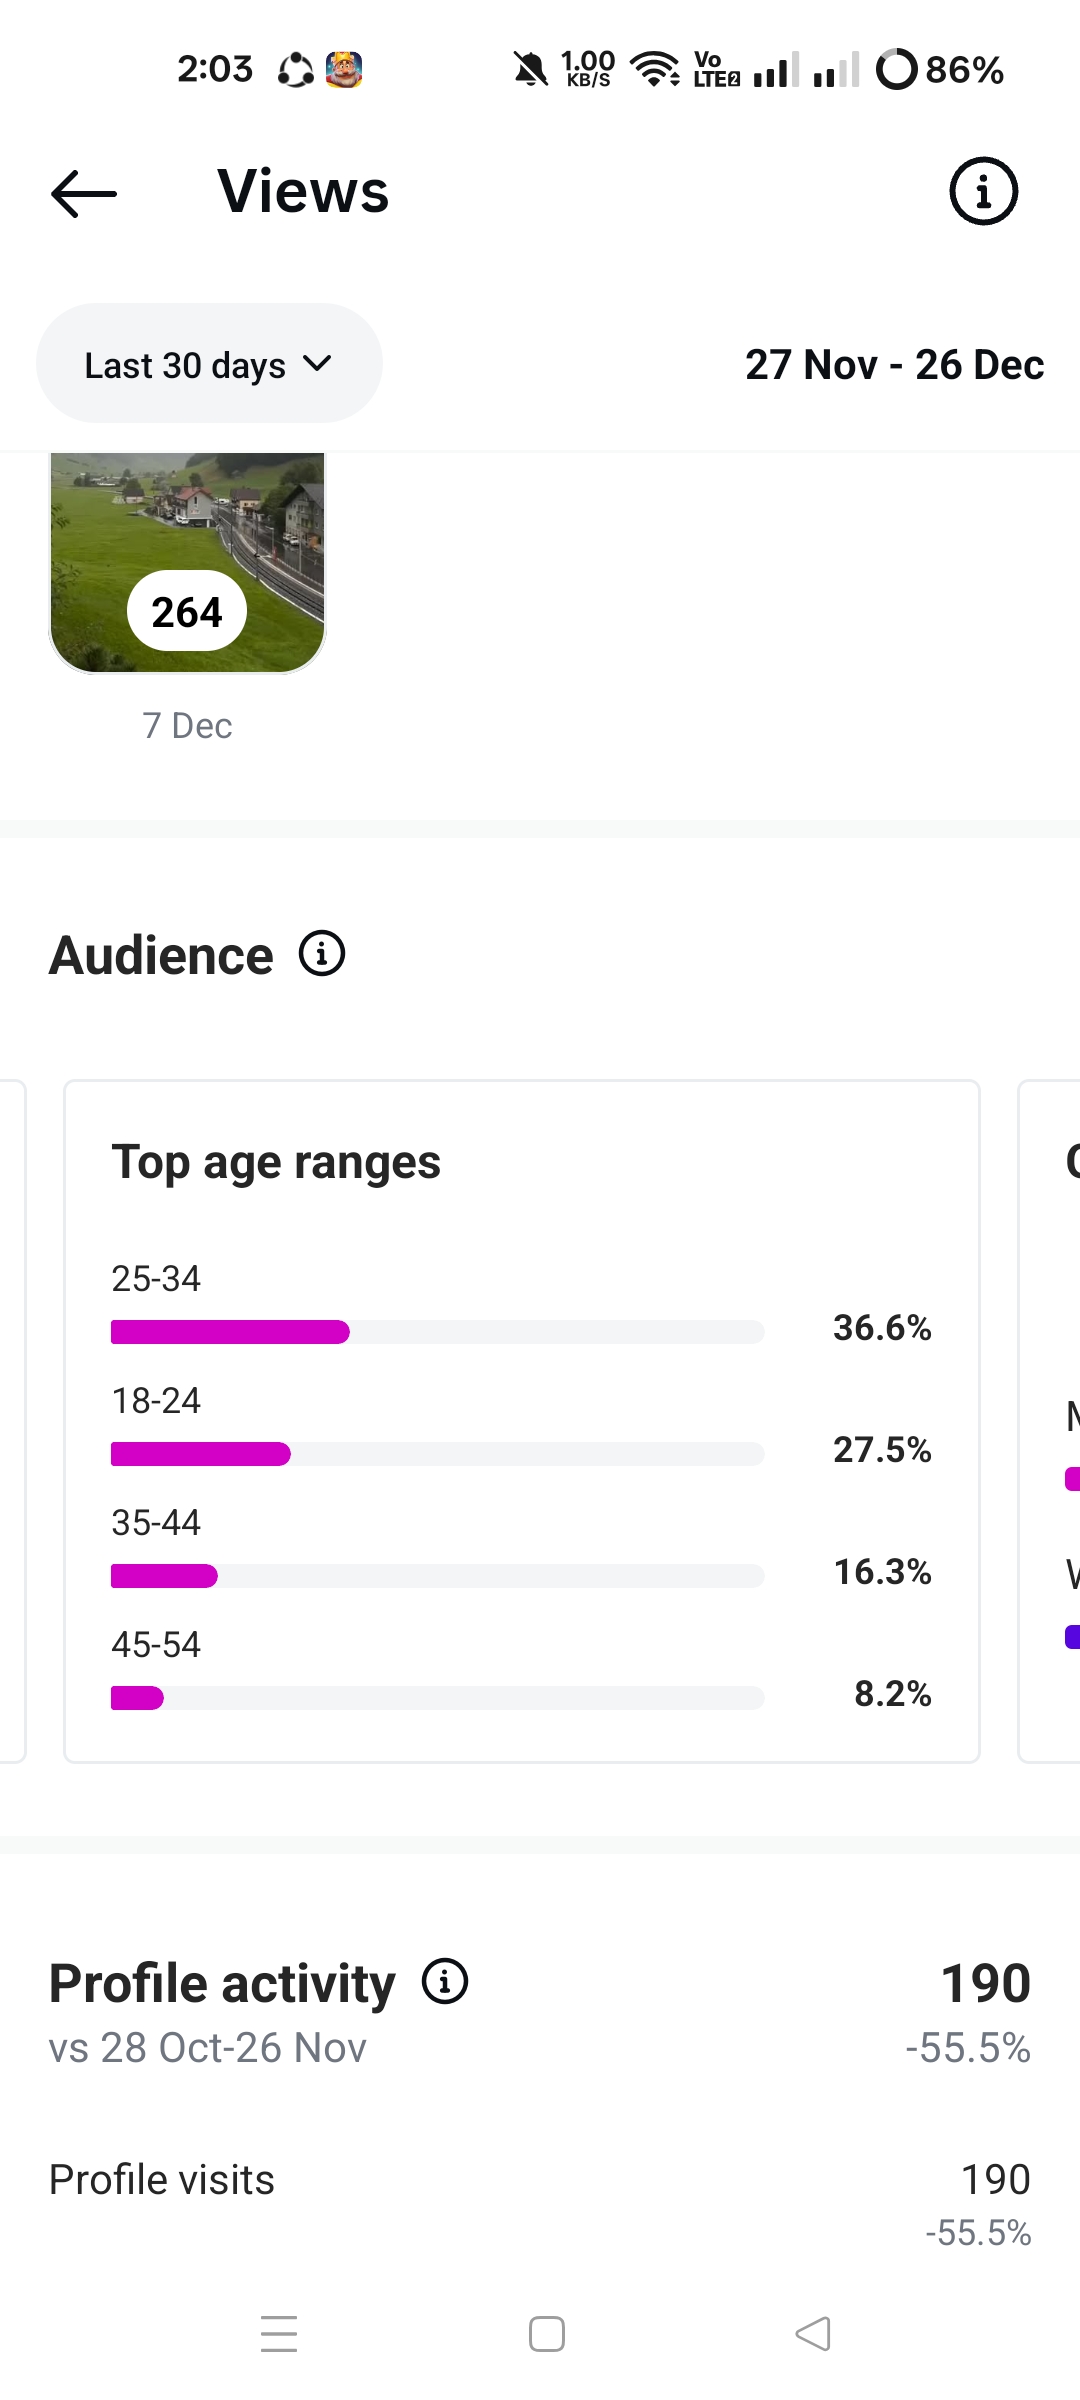This screenshot has height=2400, width=1080.
Task: Select the 25-34 age range bar
Action: pyautogui.click(x=437, y=1332)
